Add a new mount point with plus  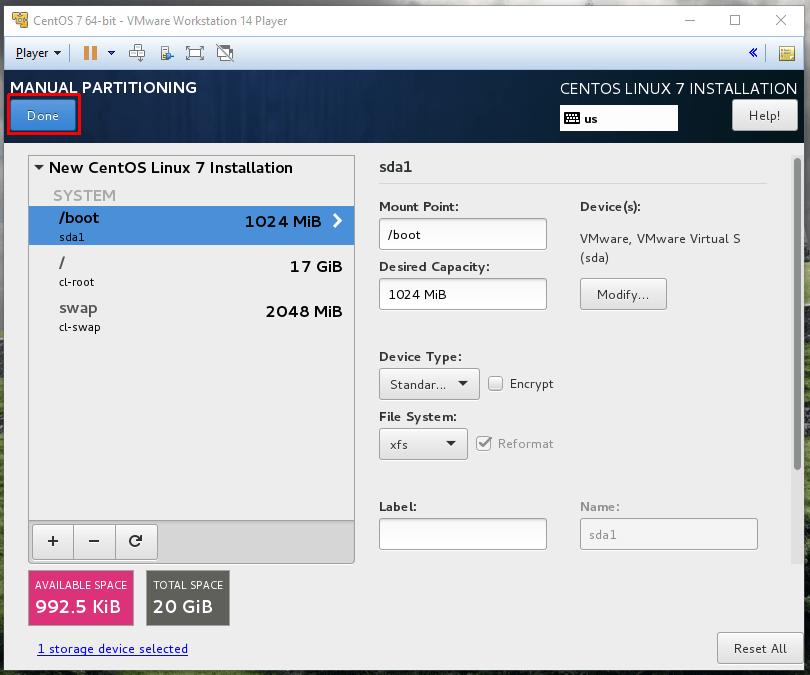(x=53, y=541)
